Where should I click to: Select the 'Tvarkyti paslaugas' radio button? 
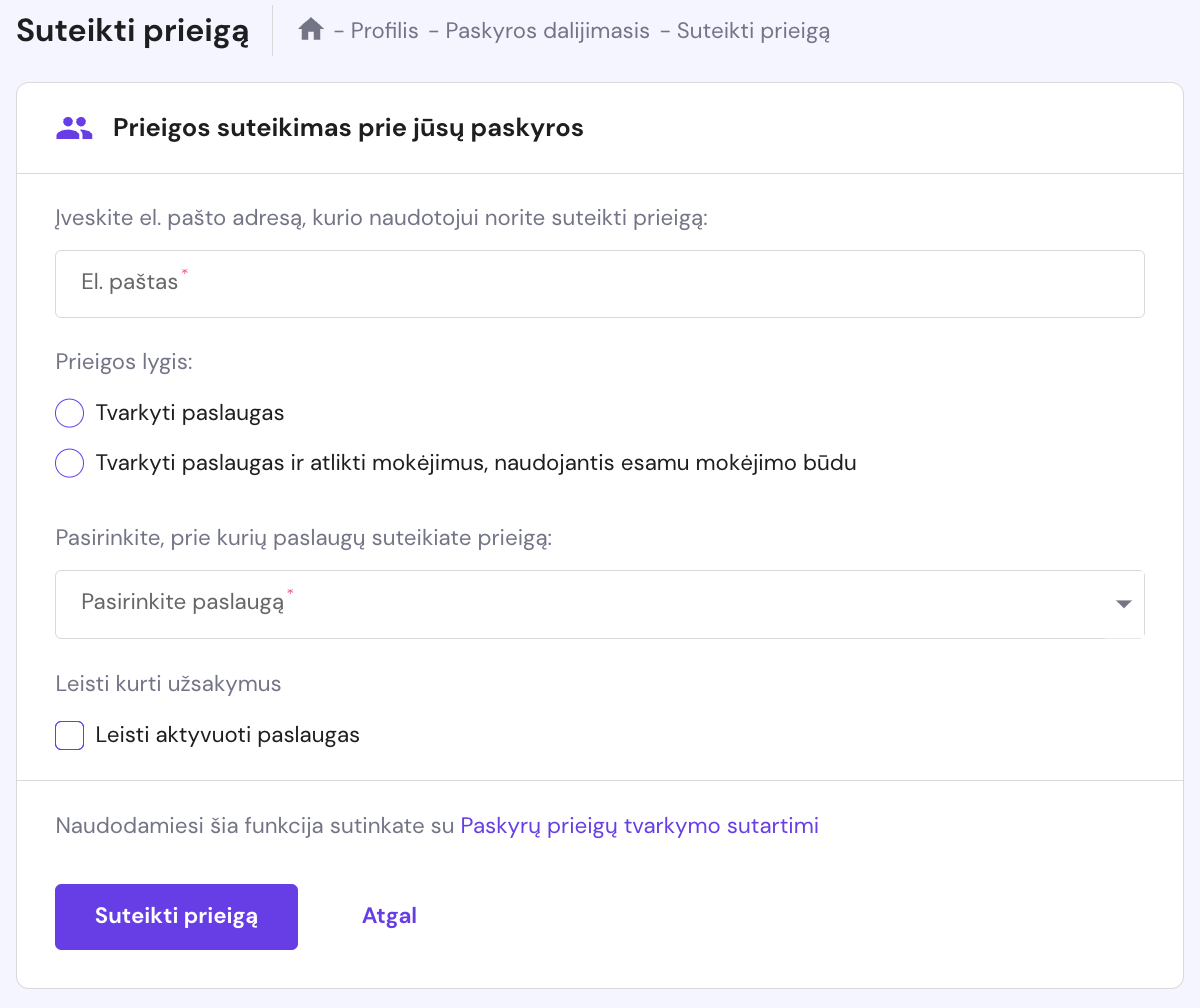pyautogui.click(x=69, y=412)
